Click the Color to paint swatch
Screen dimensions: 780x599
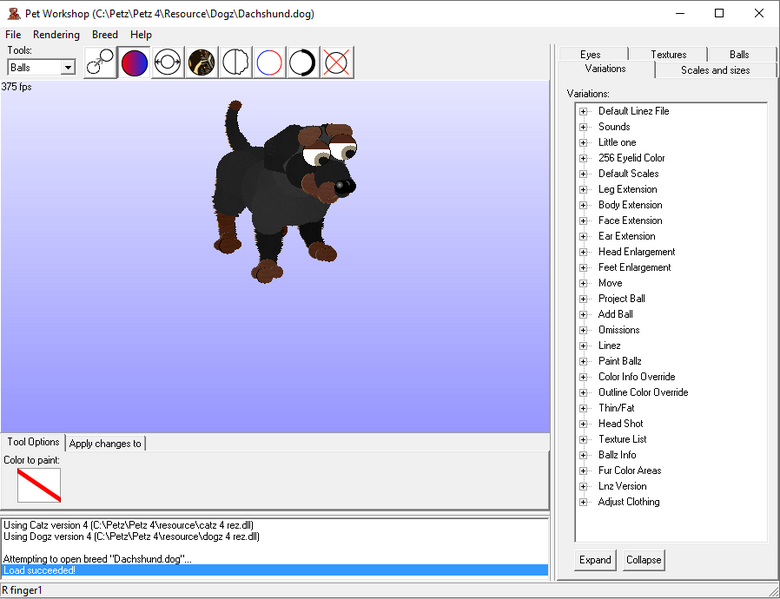39,485
